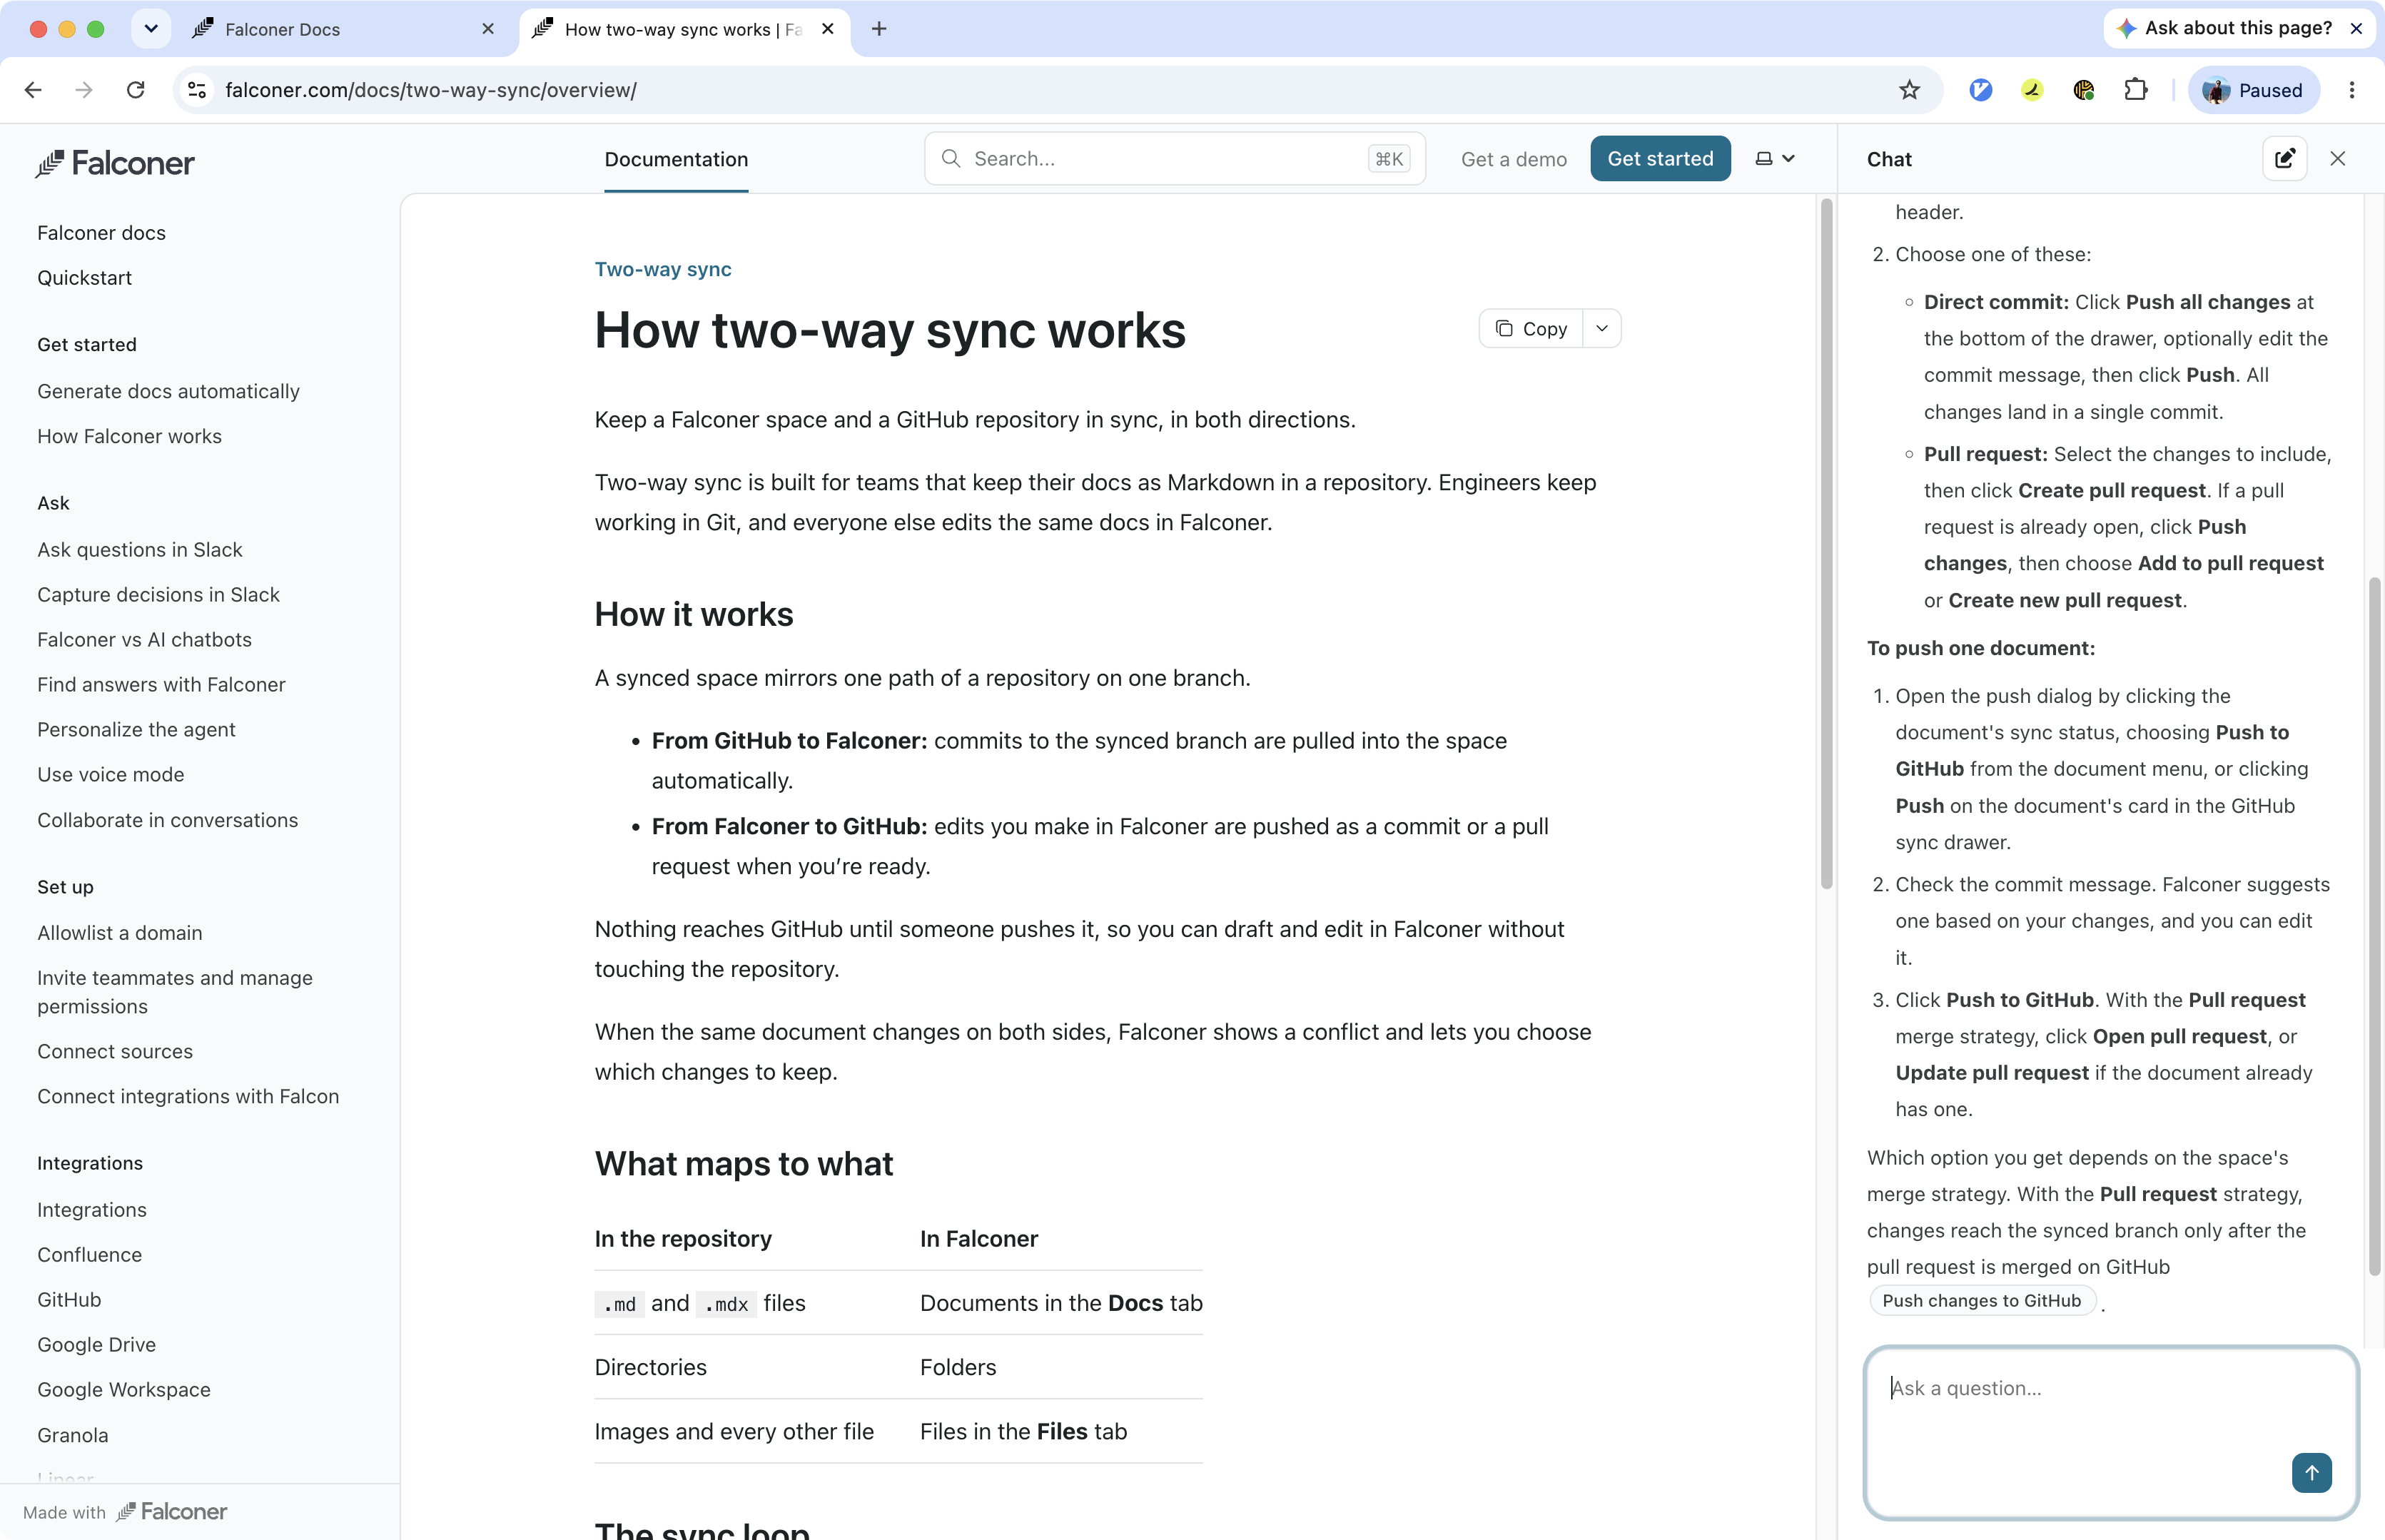Viewport: 2385px width, 1540px height.
Task: Click the Get started button
Action: [1660, 159]
